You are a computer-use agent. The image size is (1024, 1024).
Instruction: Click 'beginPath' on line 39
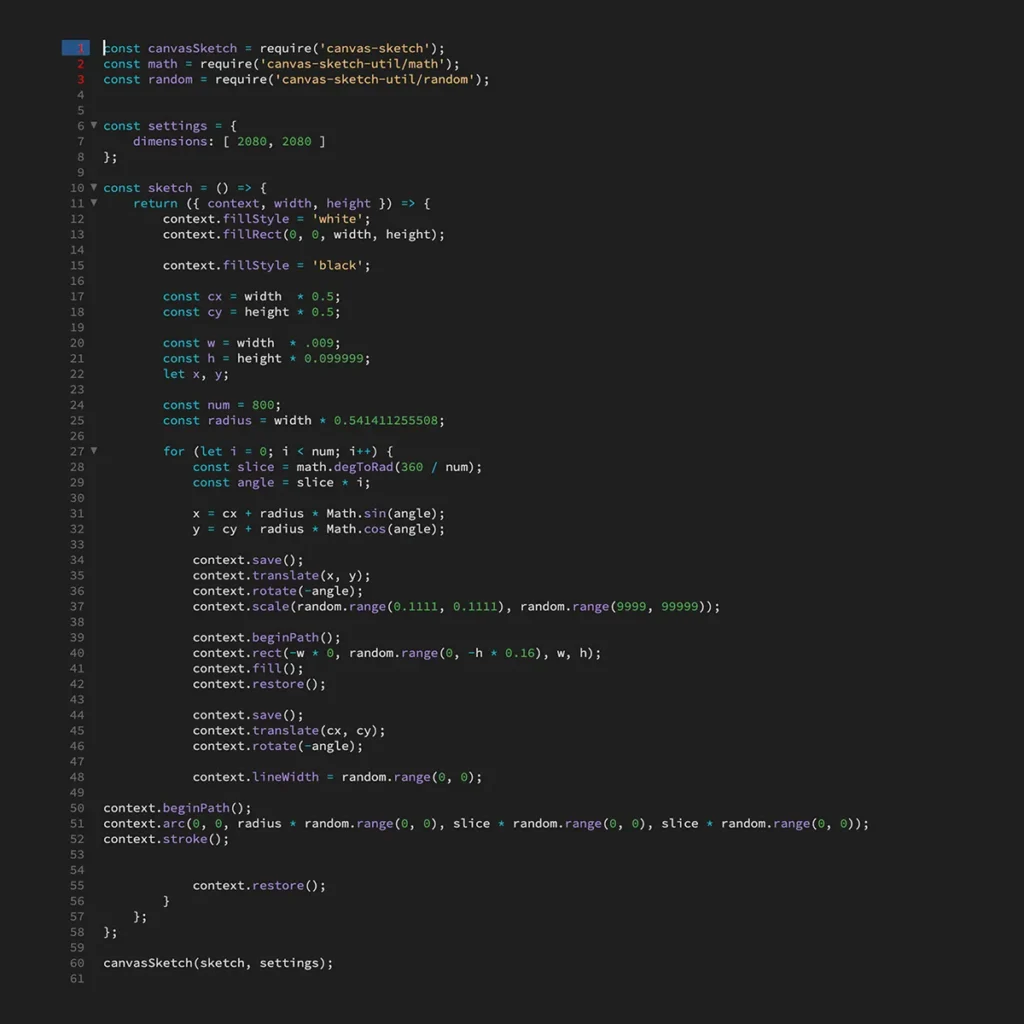[285, 637]
